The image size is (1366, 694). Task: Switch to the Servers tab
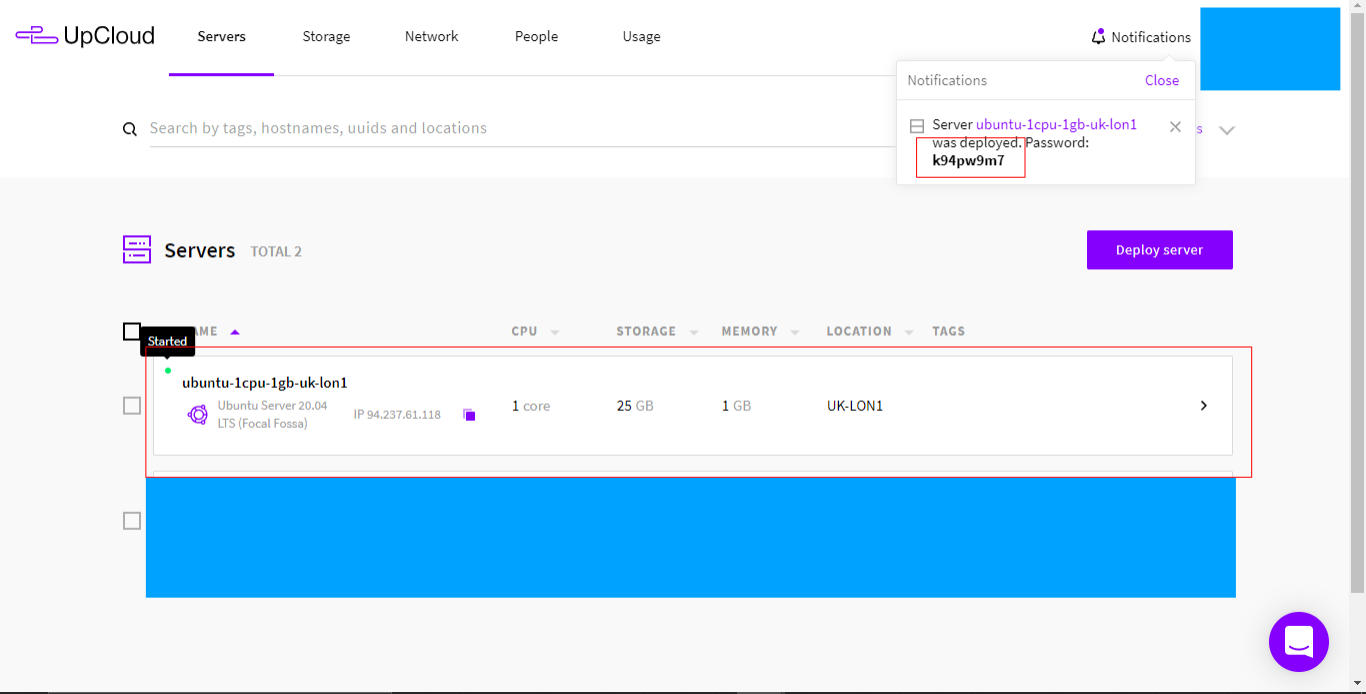pyautogui.click(x=221, y=36)
